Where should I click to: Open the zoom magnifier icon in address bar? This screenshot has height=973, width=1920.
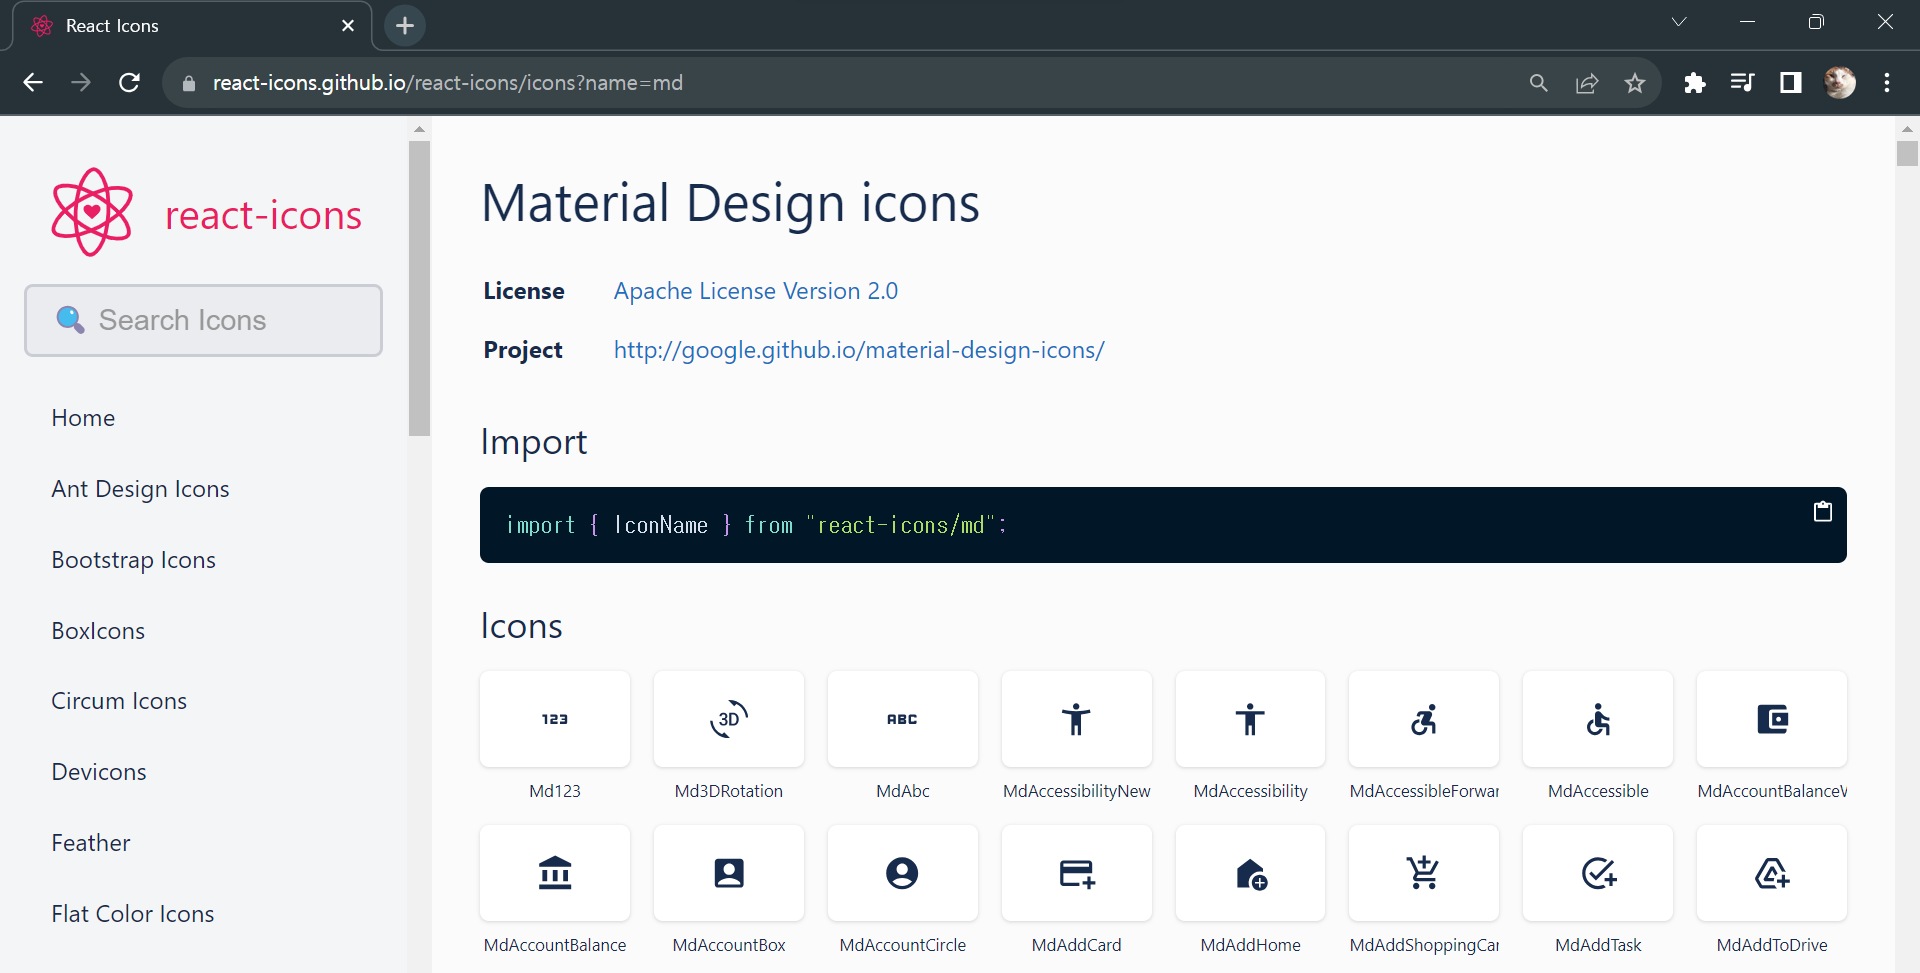(x=1539, y=83)
